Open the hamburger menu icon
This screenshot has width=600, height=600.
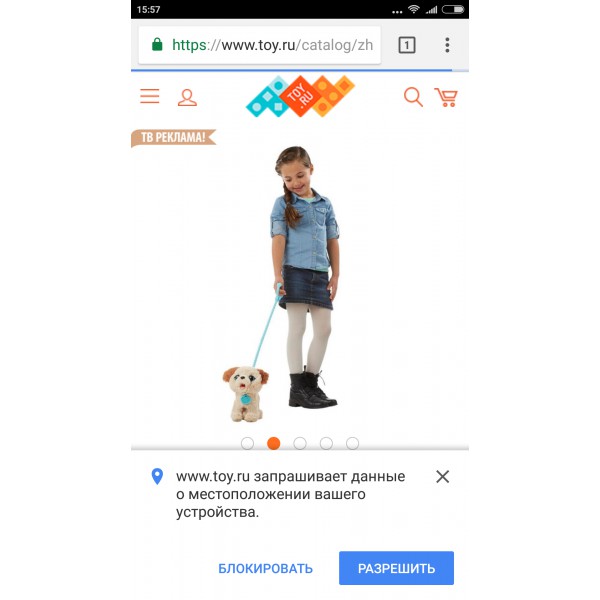(x=150, y=96)
